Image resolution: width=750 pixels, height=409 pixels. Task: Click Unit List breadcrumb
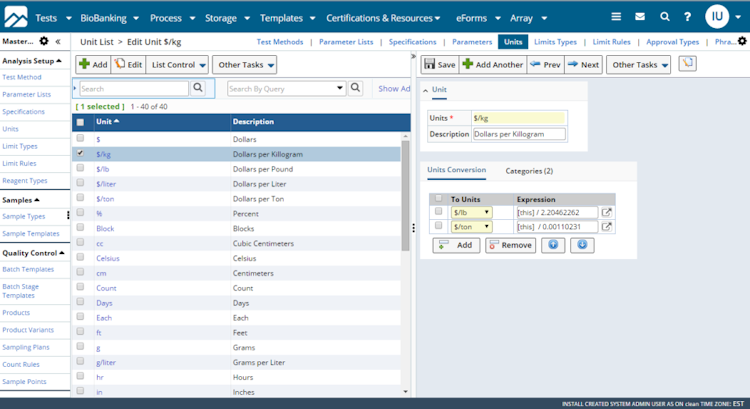coord(97,42)
